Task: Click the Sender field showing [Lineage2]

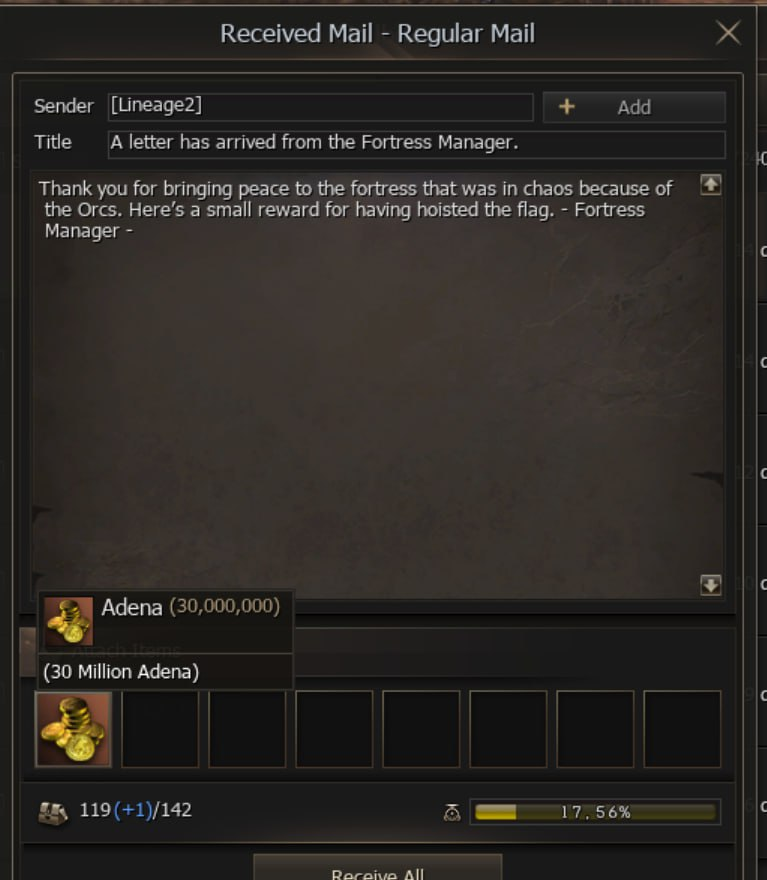Action: (320, 107)
